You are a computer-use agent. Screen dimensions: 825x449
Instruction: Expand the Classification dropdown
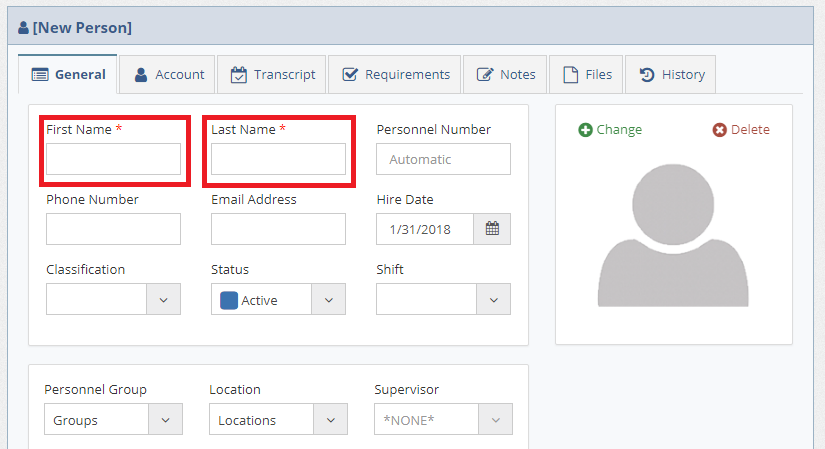(164, 299)
